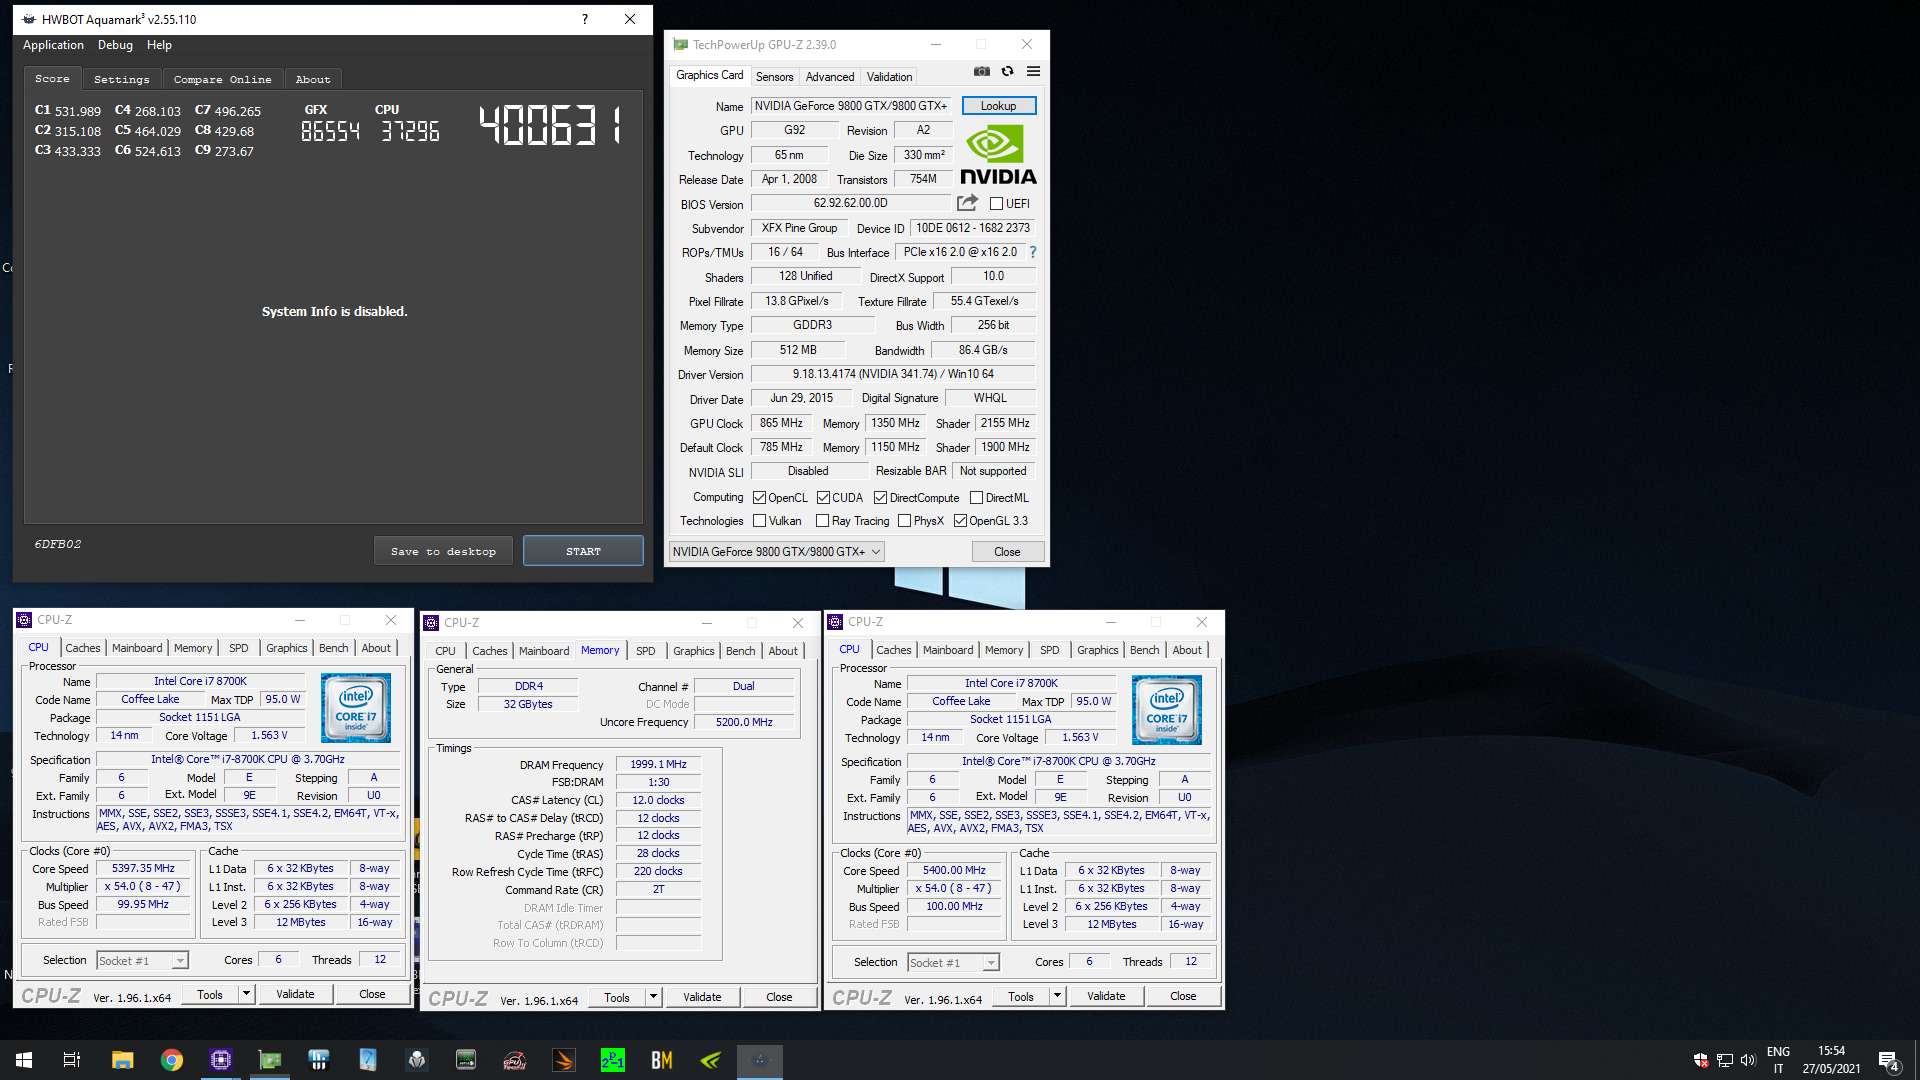Open Bench tab in left CPU-Z window
Screen dimensions: 1920x1080
tap(334, 648)
